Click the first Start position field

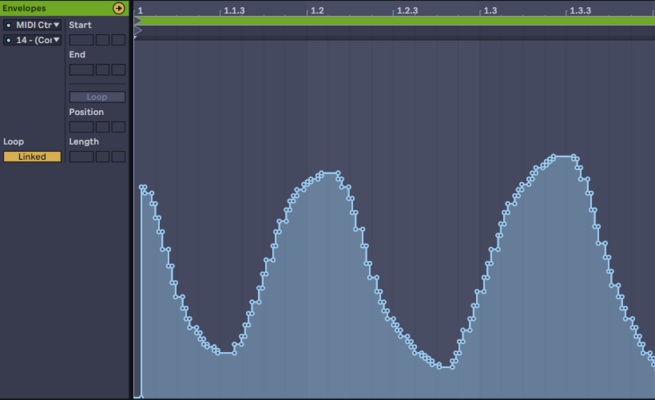[81, 40]
